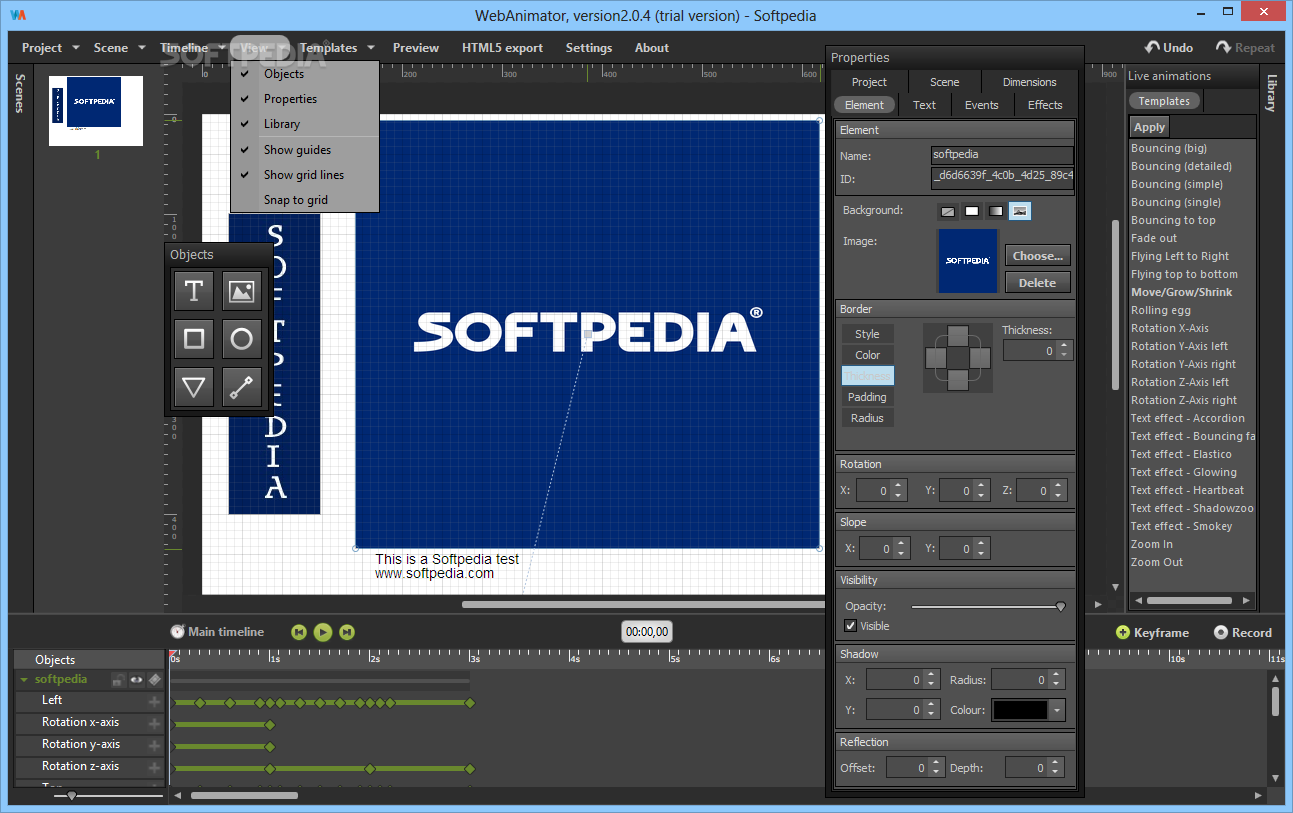This screenshot has height=813, width=1293.
Task: Toggle Show grid lines option
Action: point(305,175)
